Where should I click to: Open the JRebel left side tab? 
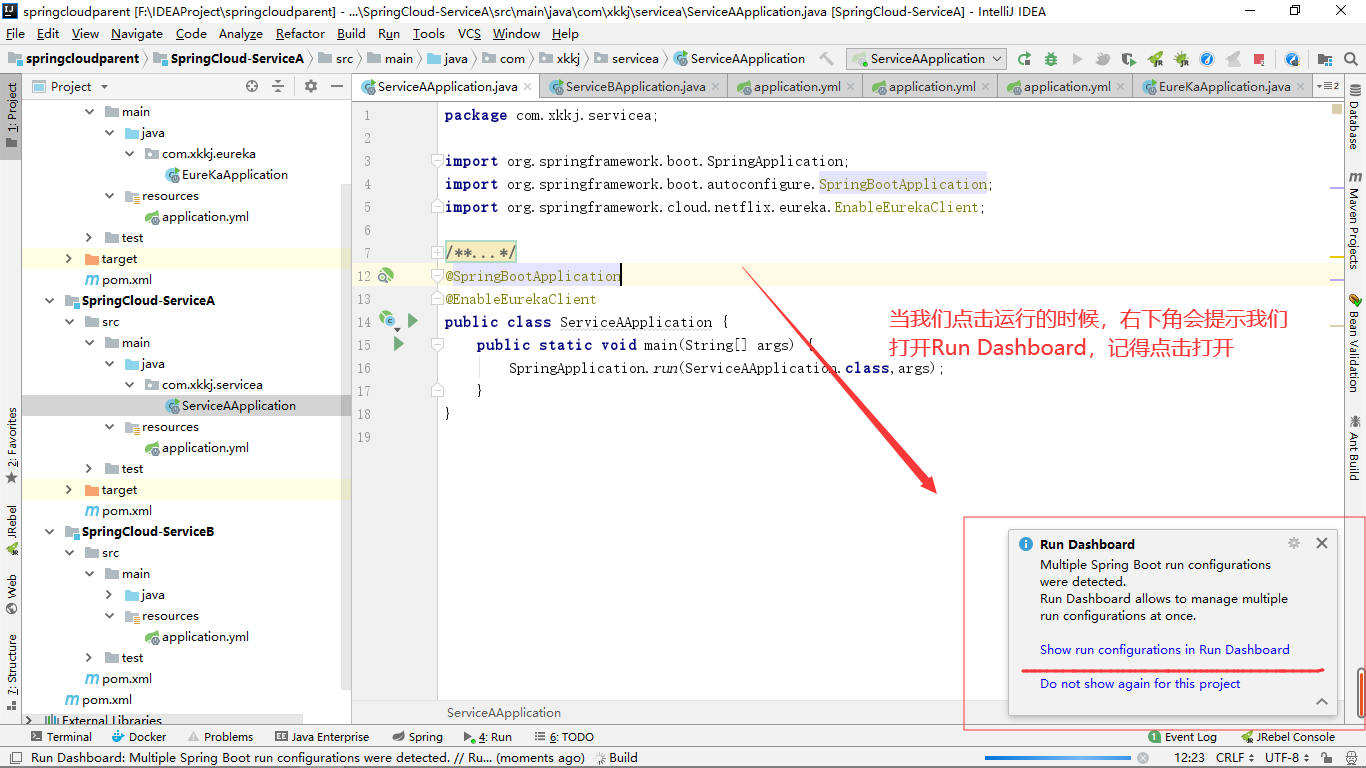[11, 530]
